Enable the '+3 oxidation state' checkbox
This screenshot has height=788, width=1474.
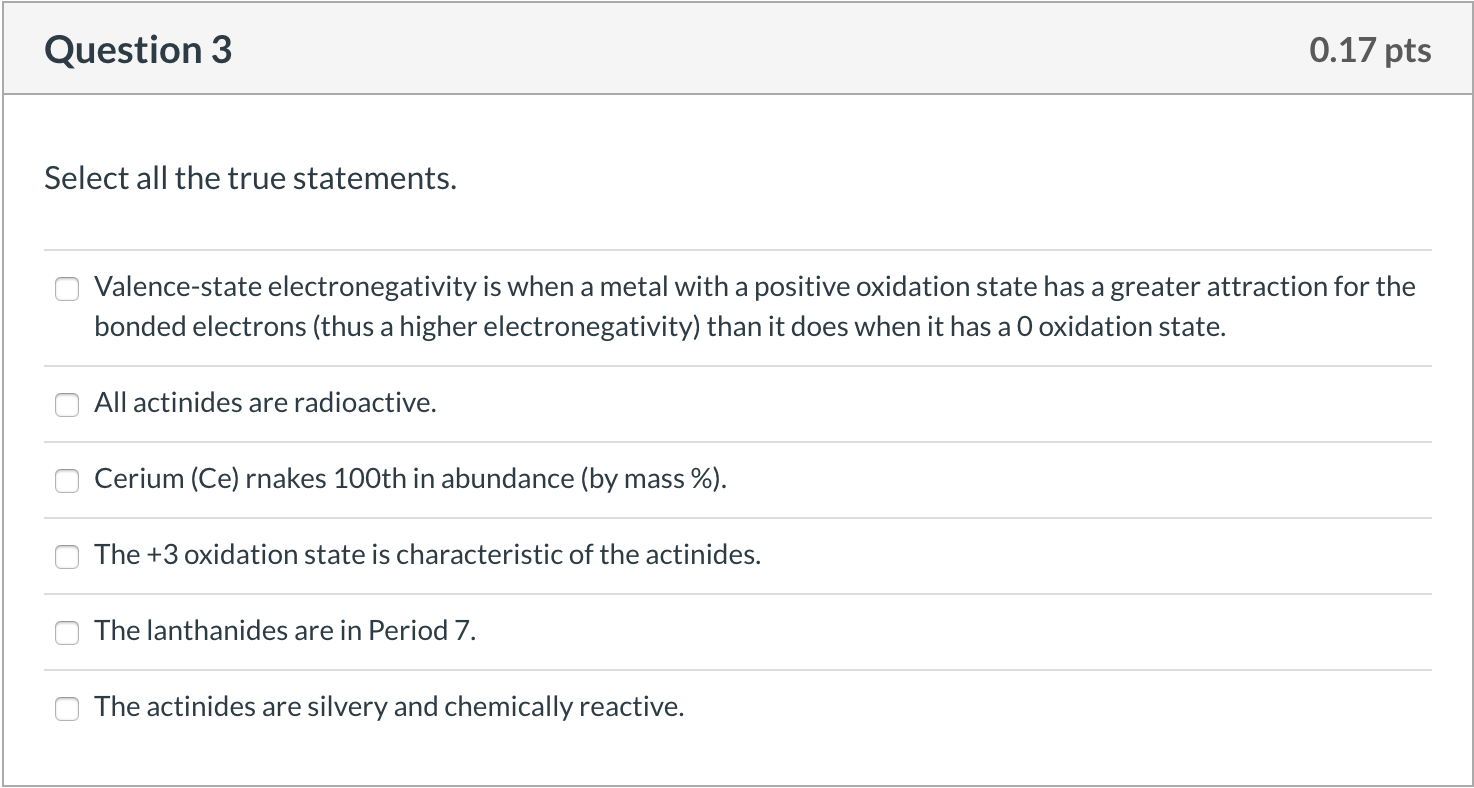tap(67, 556)
